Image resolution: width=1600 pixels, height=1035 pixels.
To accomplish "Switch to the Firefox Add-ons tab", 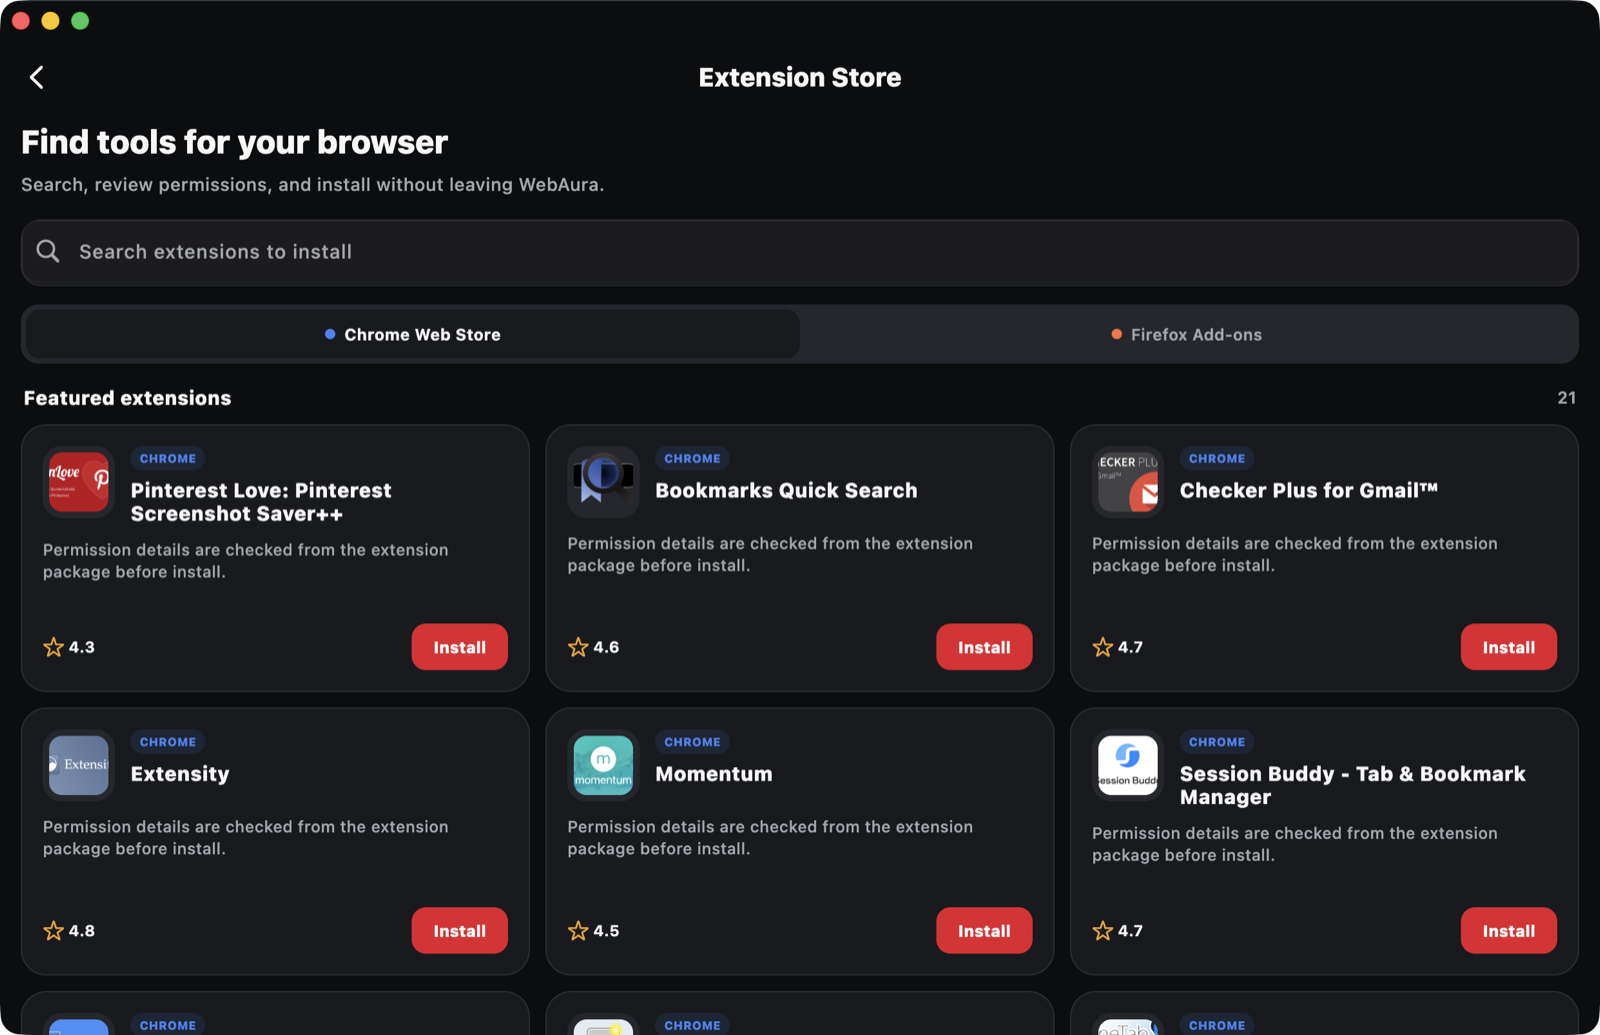I will (1187, 334).
